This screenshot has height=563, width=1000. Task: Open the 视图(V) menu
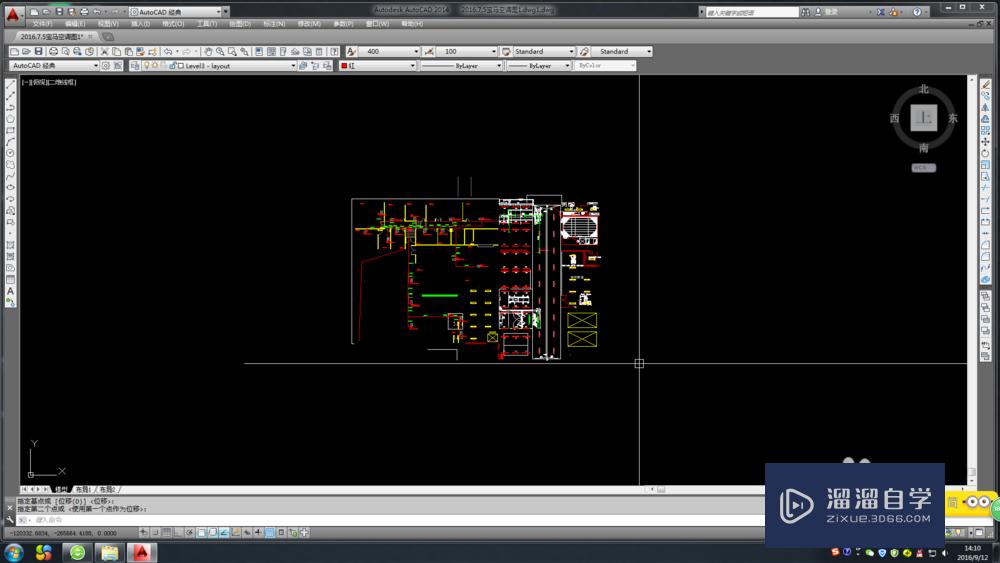point(108,24)
